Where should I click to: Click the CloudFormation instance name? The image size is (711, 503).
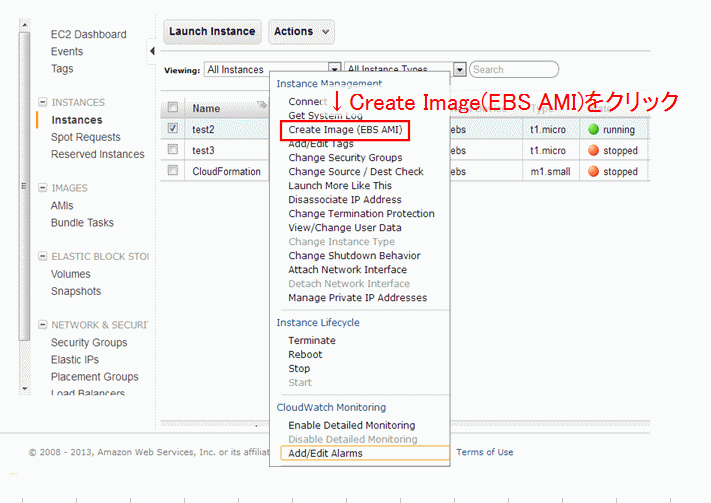(x=226, y=172)
